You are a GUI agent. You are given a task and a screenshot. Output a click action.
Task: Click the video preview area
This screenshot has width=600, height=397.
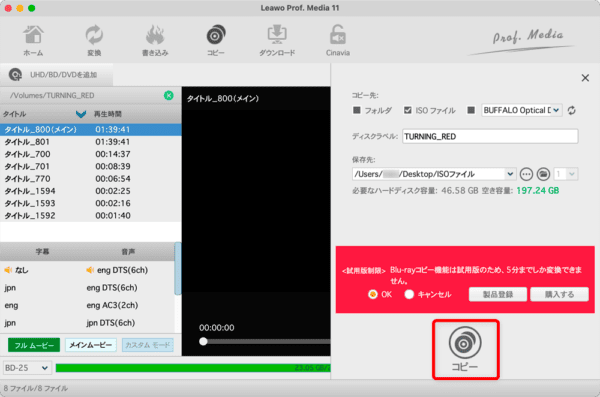coord(256,201)
